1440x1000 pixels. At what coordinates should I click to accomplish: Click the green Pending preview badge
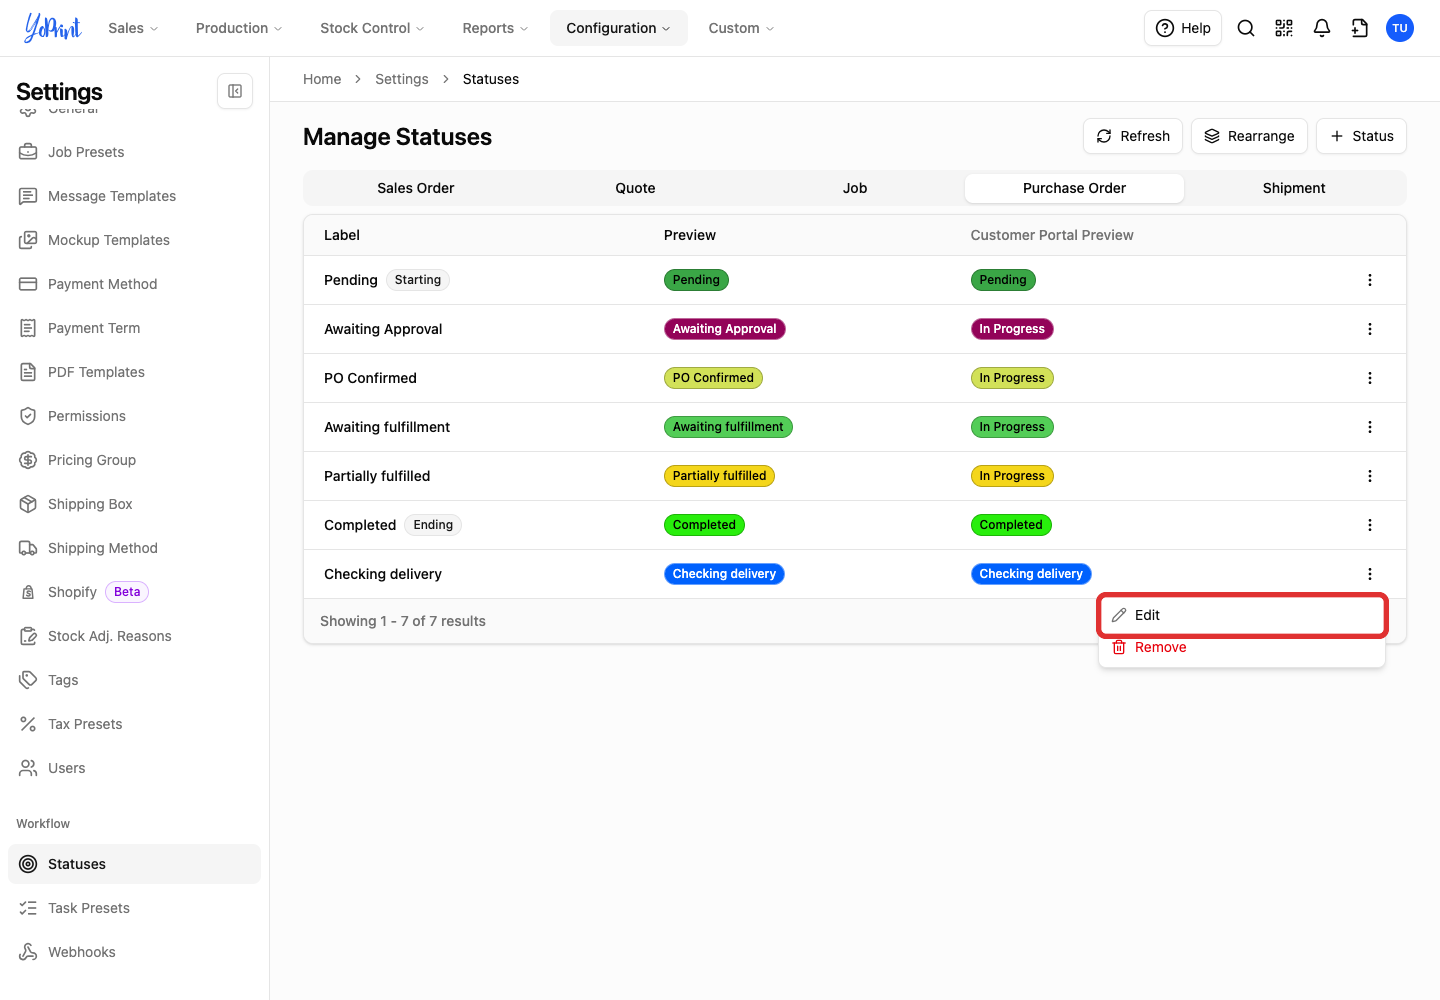pos(696,280)
